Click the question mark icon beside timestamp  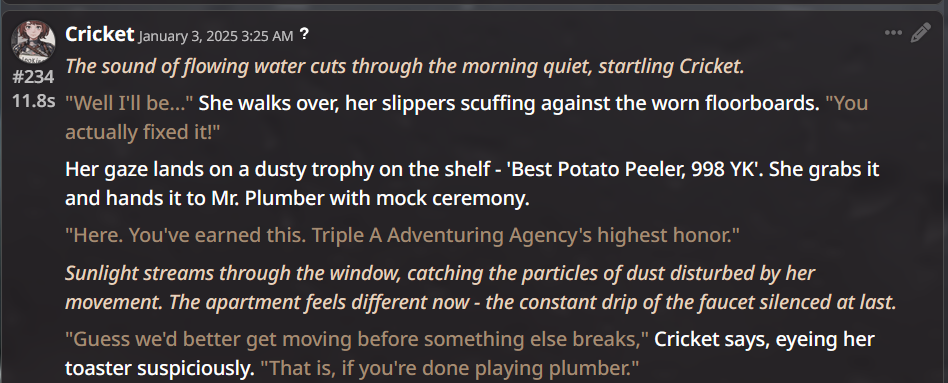point(305,34)
